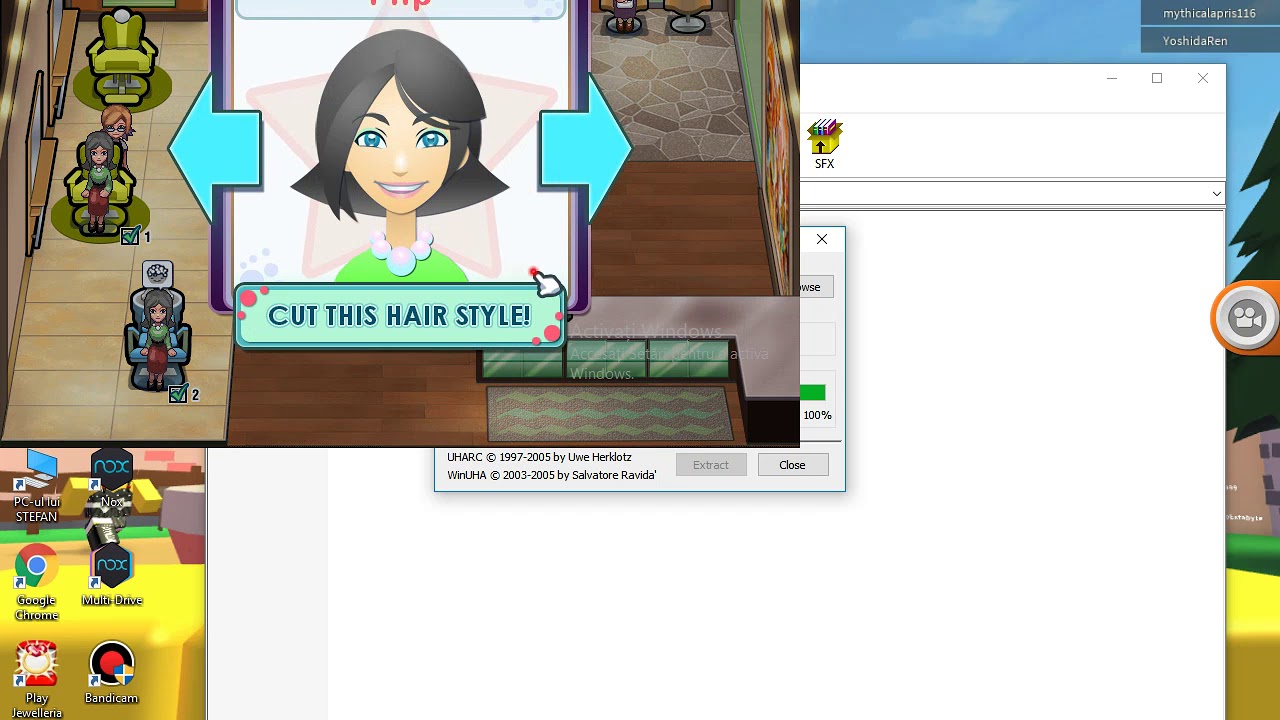Select customer number 1 in yellow chair
The width and height of the screenshot is (1280, 720).
100,185
